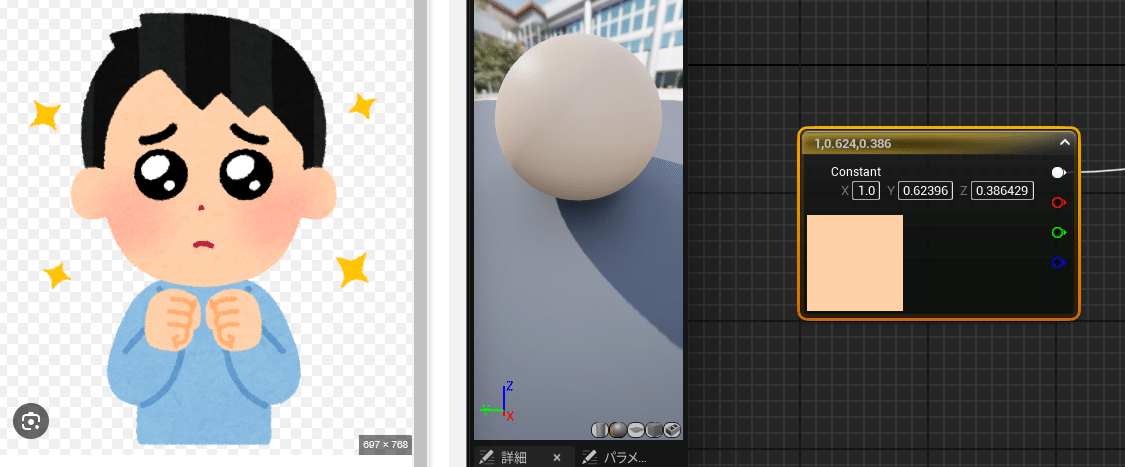This screenshot has width=1125, height=467.
Task: Click the X value field 1.0
Action: coord(865,191)
